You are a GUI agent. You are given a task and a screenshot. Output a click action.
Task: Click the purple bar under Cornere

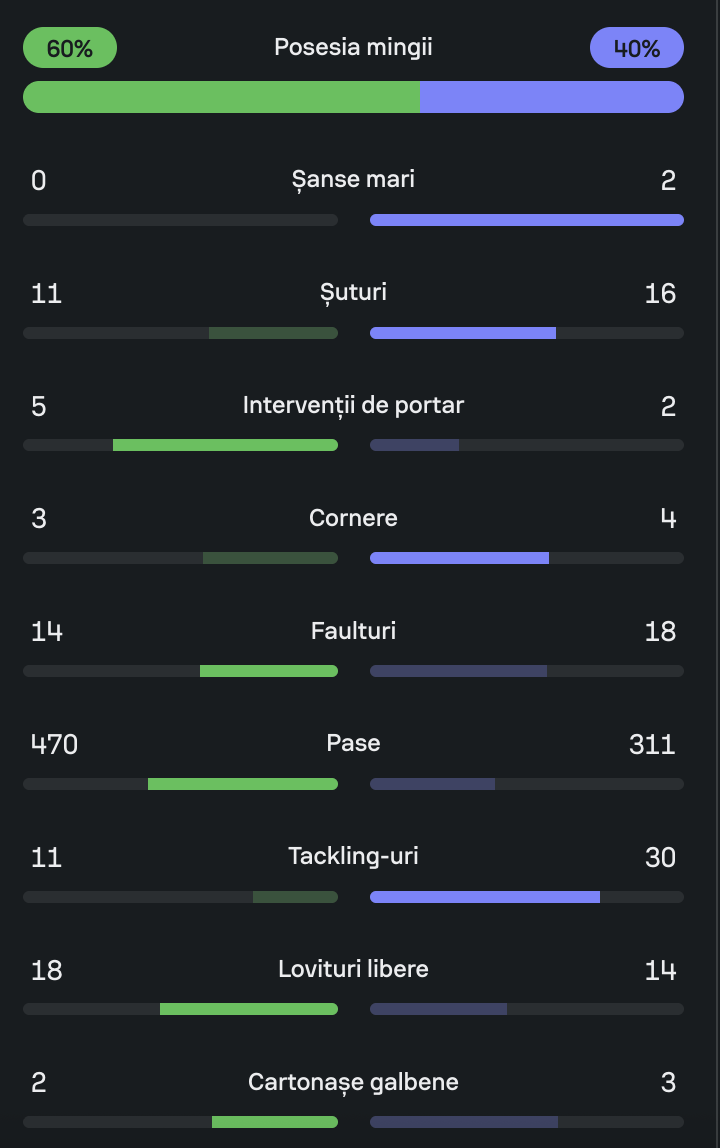pyautogui.click(x=459, y=558)
